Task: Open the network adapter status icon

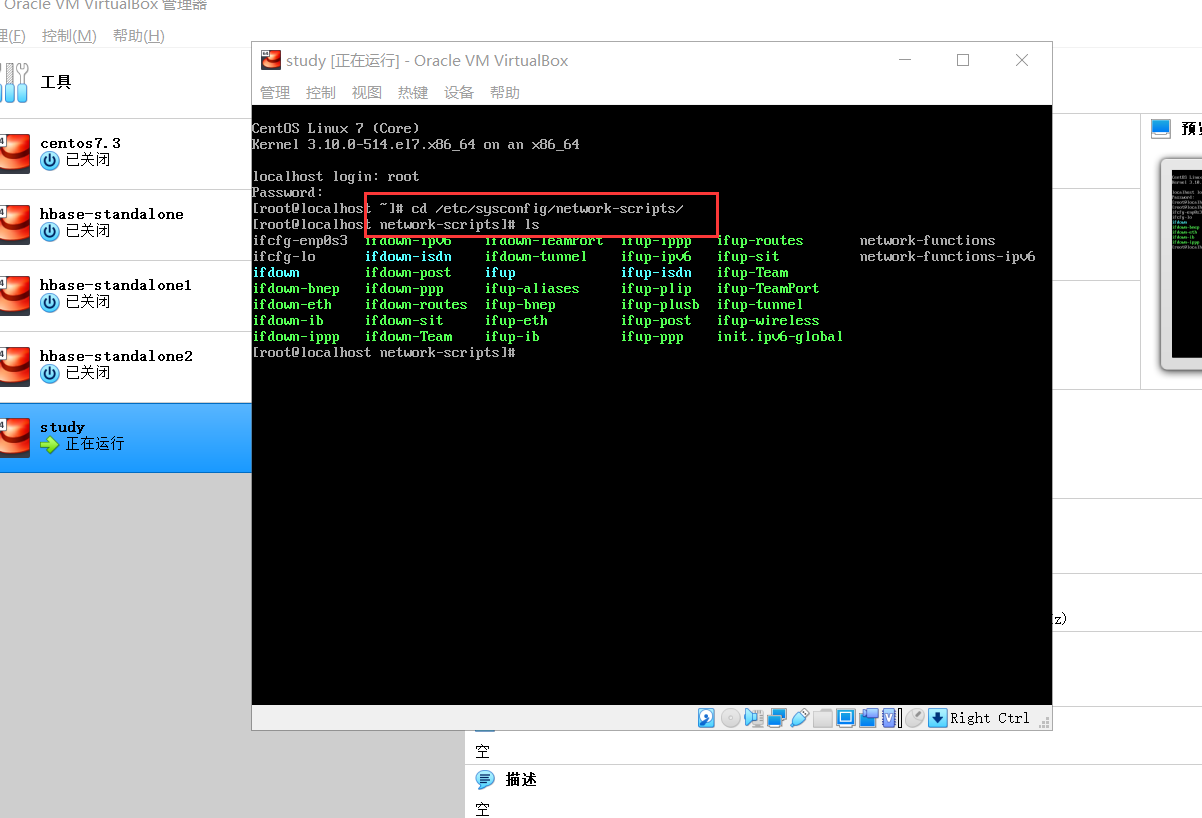Action: coord(776,717)
